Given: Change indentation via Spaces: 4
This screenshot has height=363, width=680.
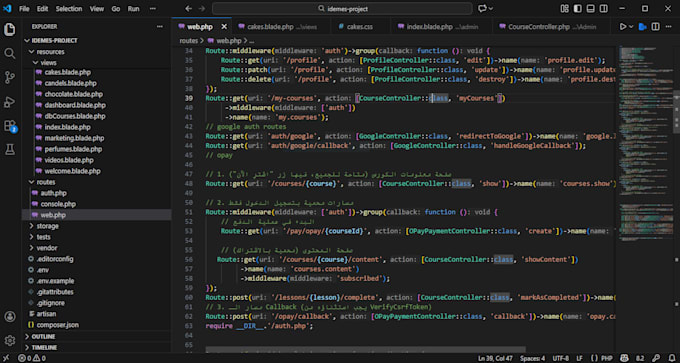Looking at the screenshot, I should [x=533, y=358].
